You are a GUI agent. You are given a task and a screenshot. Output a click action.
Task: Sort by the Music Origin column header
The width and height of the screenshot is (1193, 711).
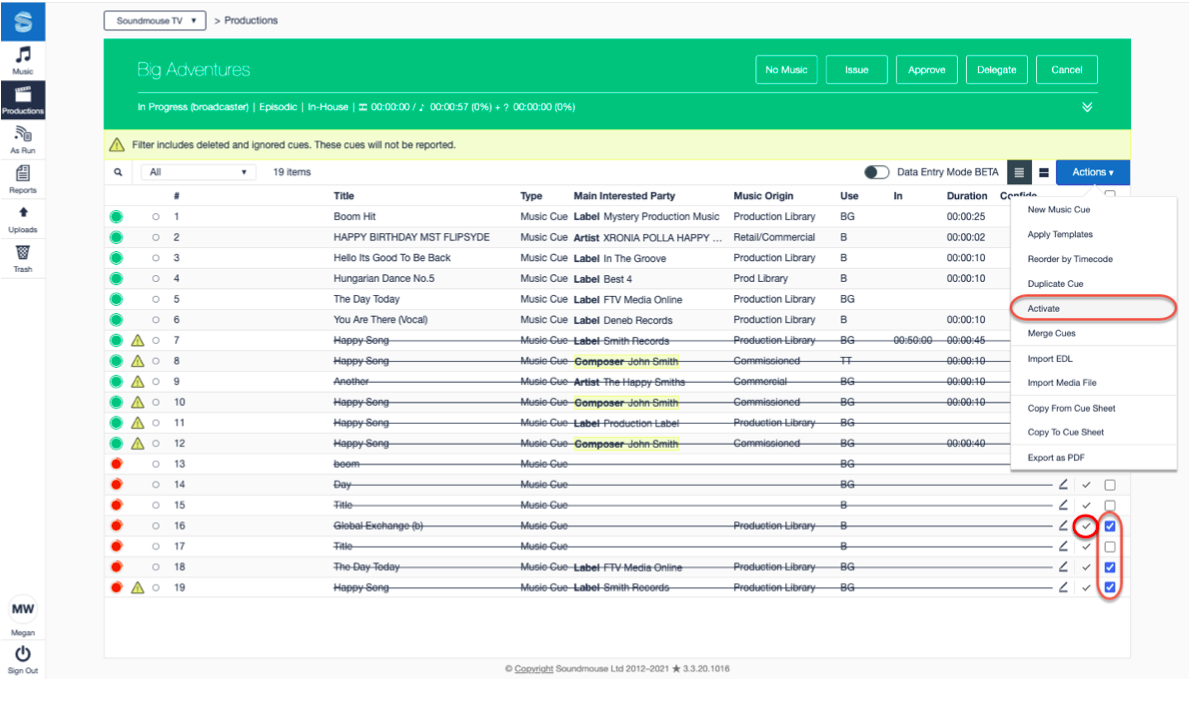coord(763,196)
